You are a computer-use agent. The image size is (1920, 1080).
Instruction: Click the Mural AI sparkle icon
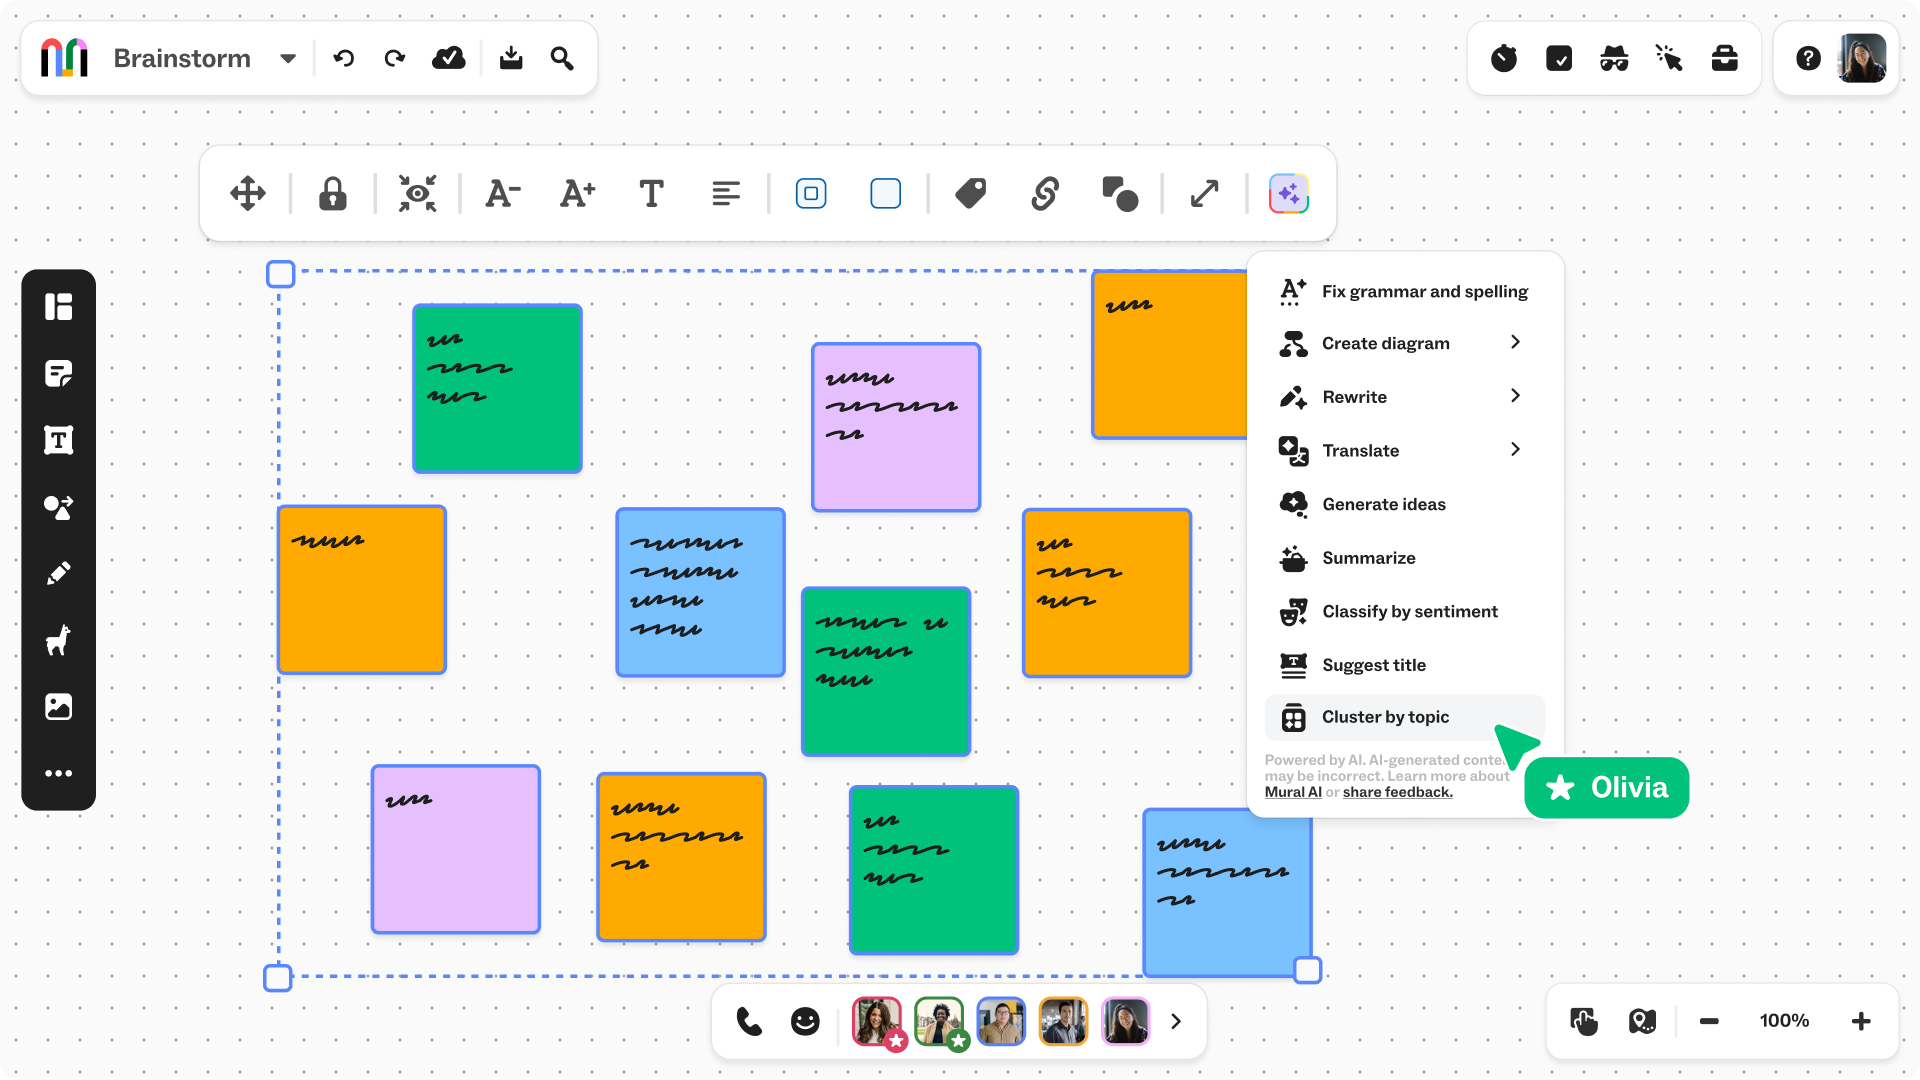click(x=1289, y=194)
